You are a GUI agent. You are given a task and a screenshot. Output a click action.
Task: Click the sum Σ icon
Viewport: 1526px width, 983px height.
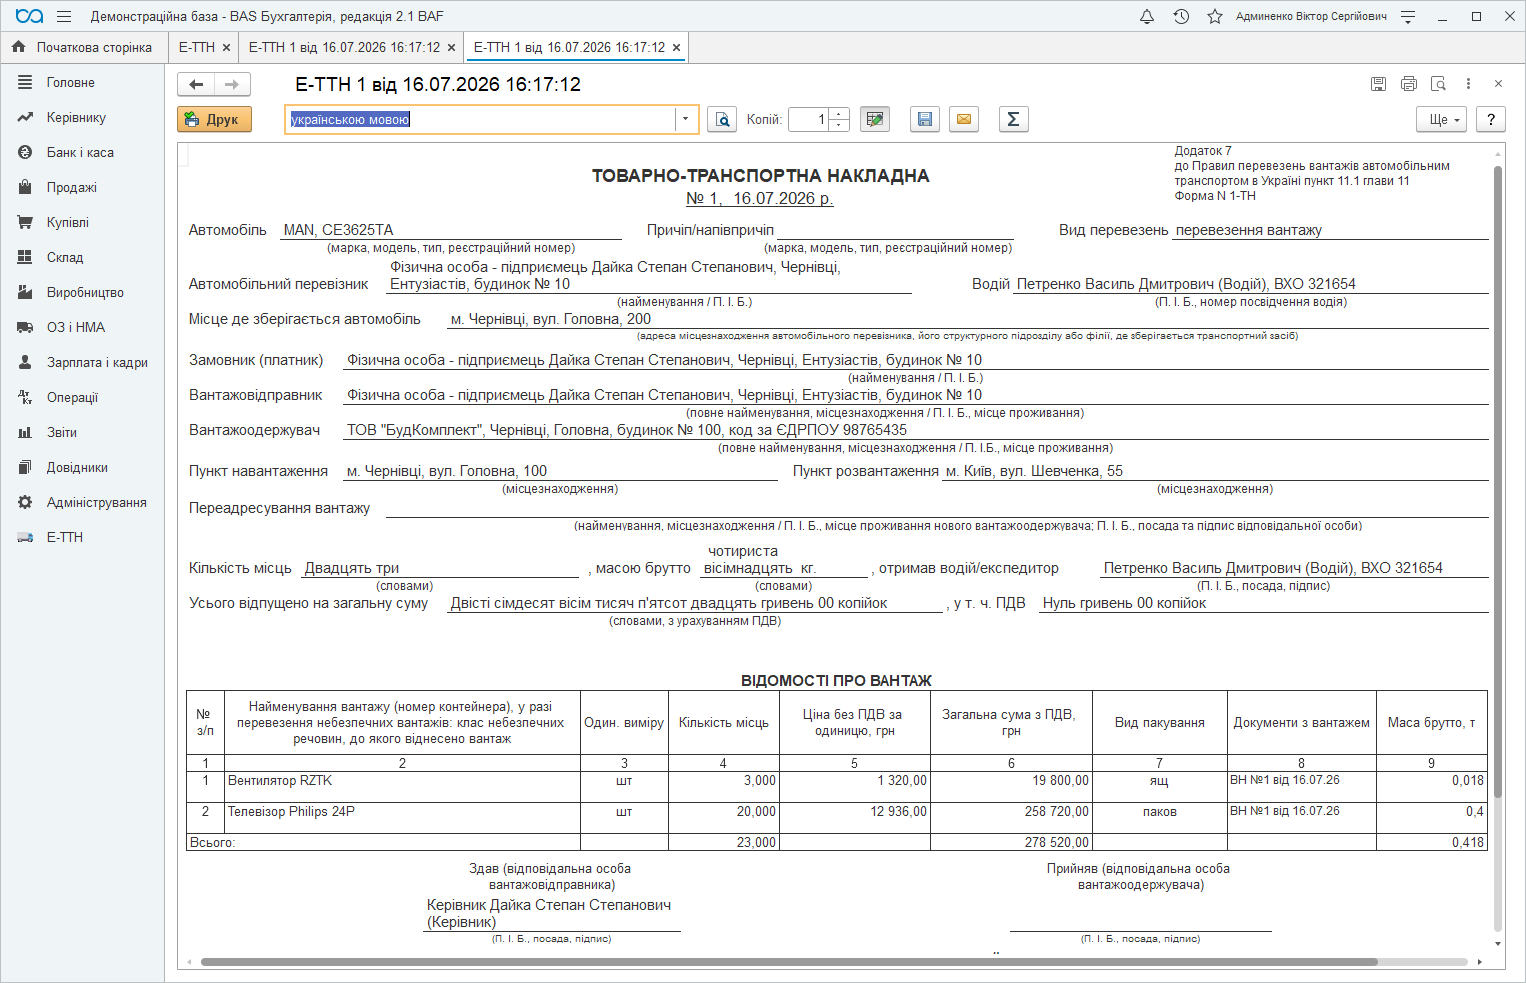[1013, 119]
